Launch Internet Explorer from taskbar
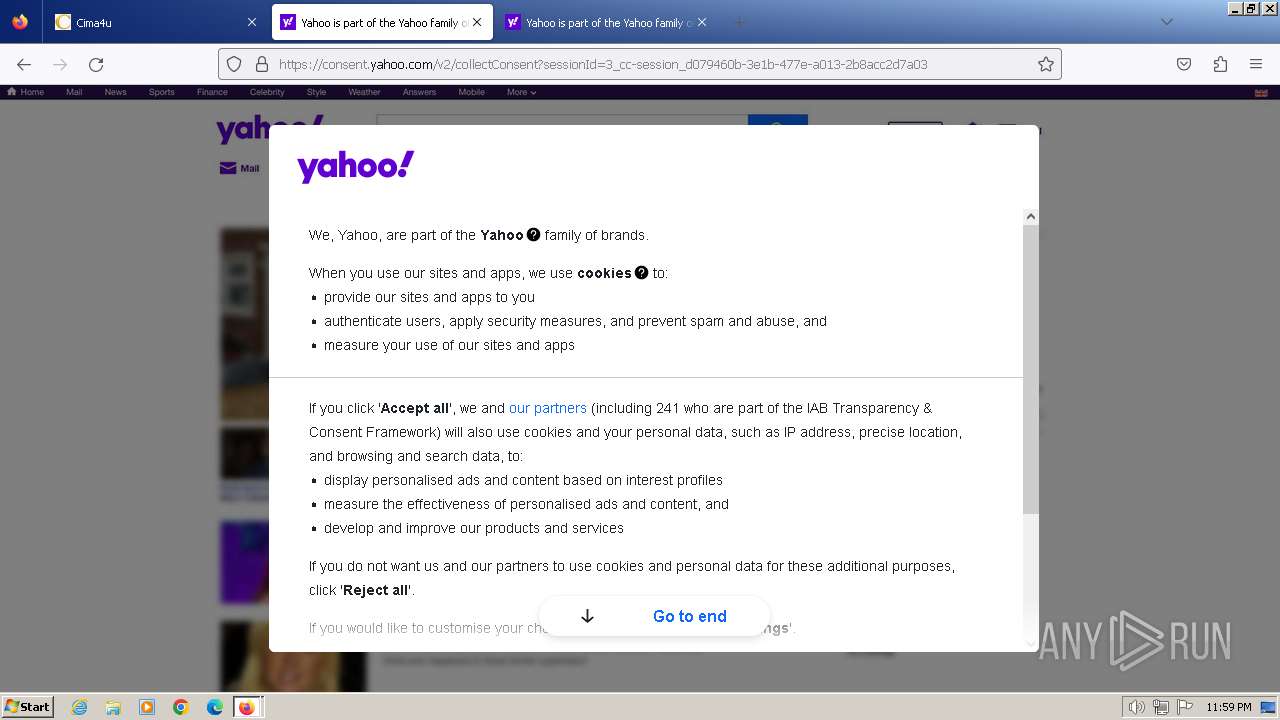This screenshot has height=720, width=1280. 79,707
